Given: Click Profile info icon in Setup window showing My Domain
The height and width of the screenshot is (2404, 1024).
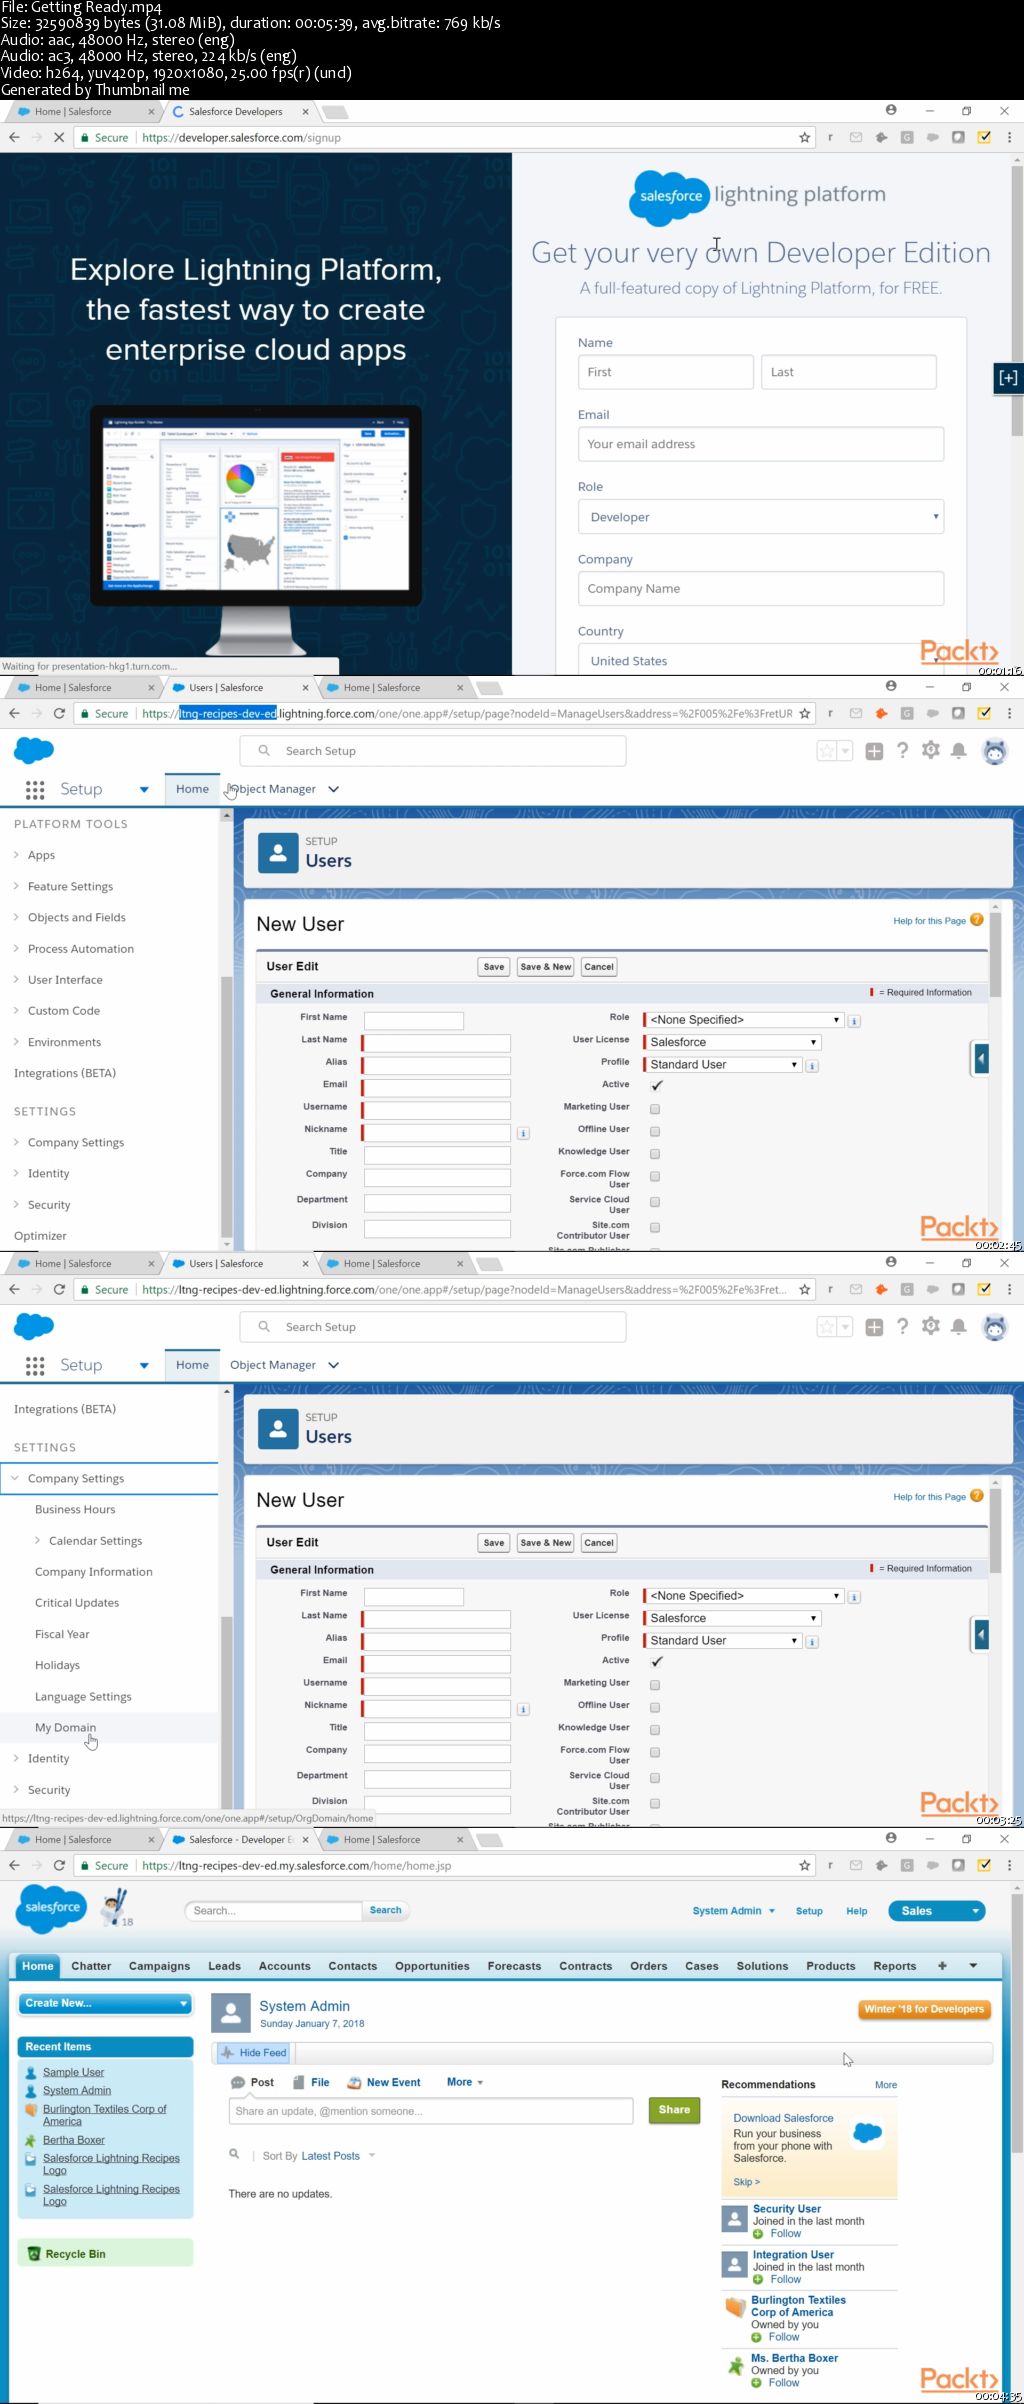Looking at the screenshot, I should tap(812, 1641).
